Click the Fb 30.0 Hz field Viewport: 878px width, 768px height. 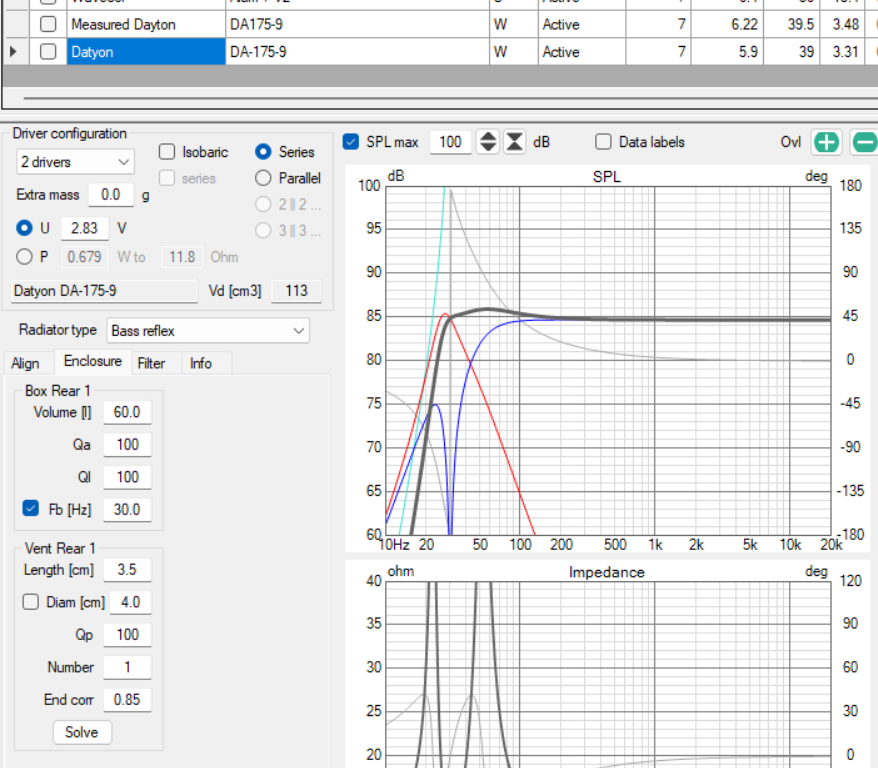click(x=127, y=510)
